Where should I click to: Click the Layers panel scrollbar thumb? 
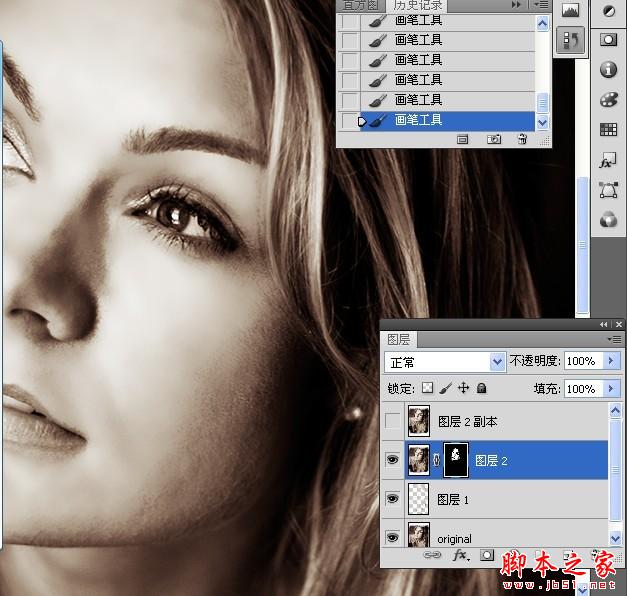pyautogui.click(x=615, y=469)
